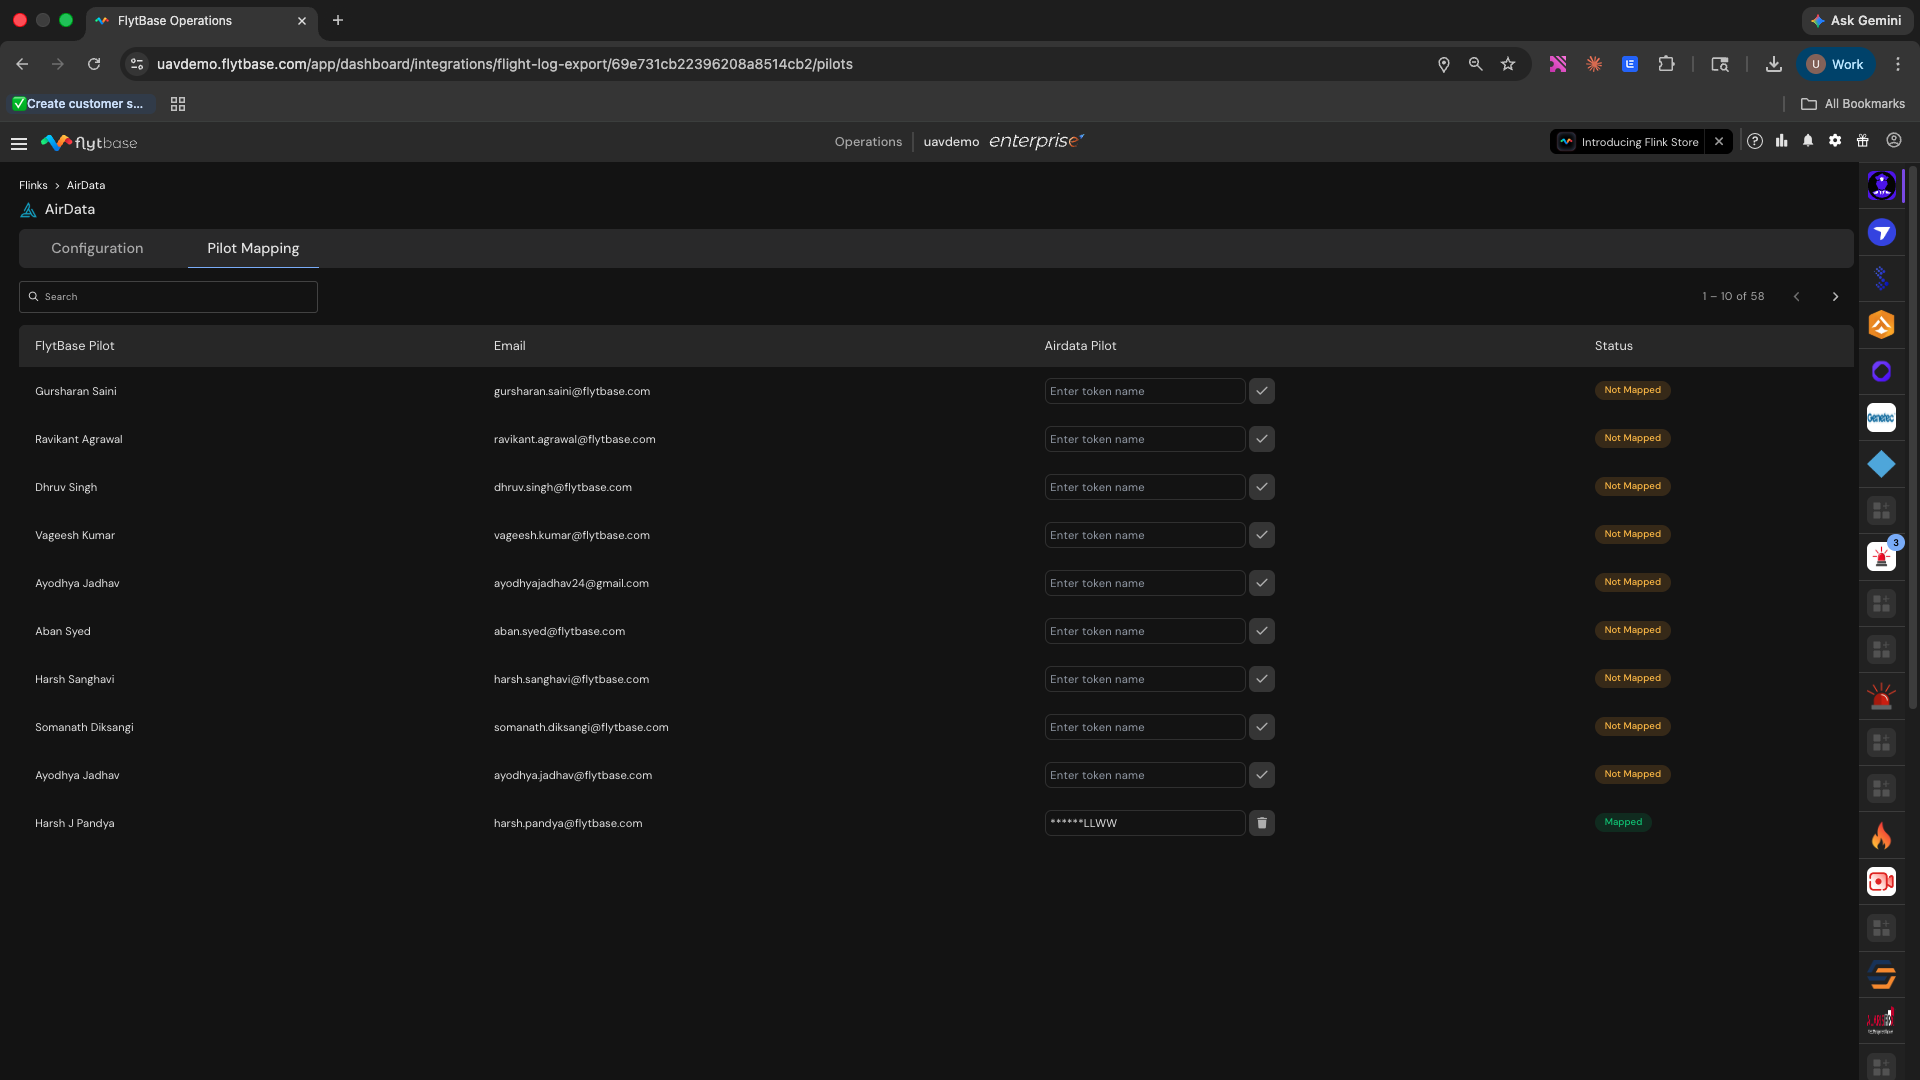Click the Email column header
The width and height of the screenshot is (1920, 1080).
(x=509, y=346)
